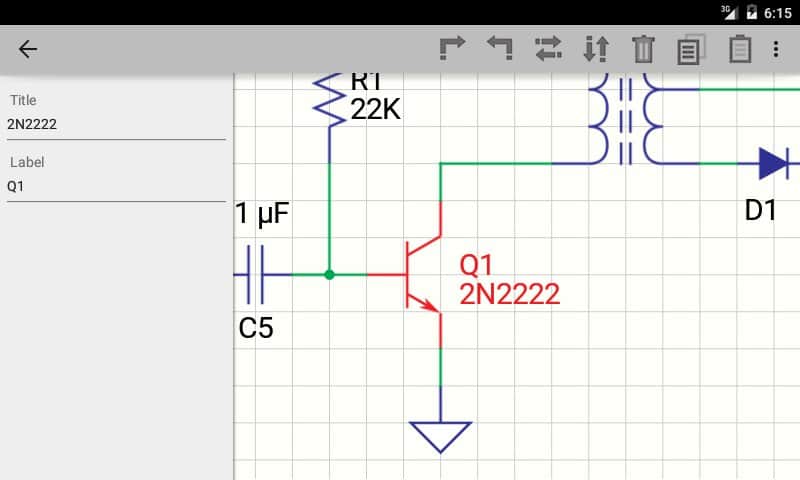The image size is (800, 480).
Task: Tap the 1 µF capacitor value text
Action: point(262,214)
